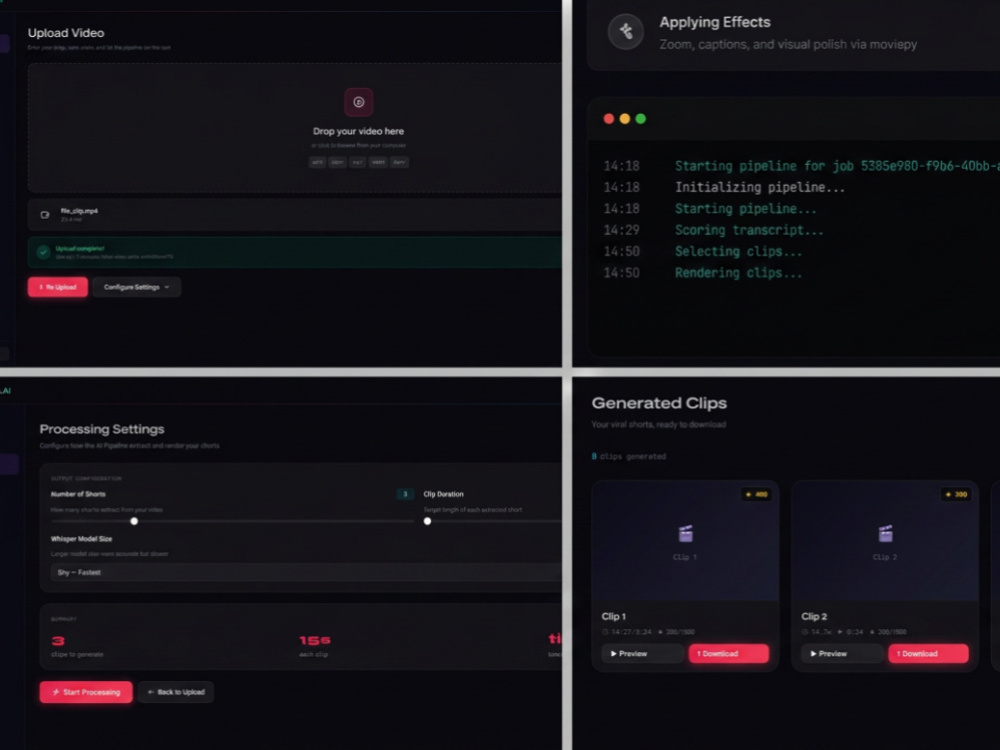Image resolution: width=1000 pixels, height=750 pixels.
Task: Click the Number of Shorts slider handle
Action: 134,521
